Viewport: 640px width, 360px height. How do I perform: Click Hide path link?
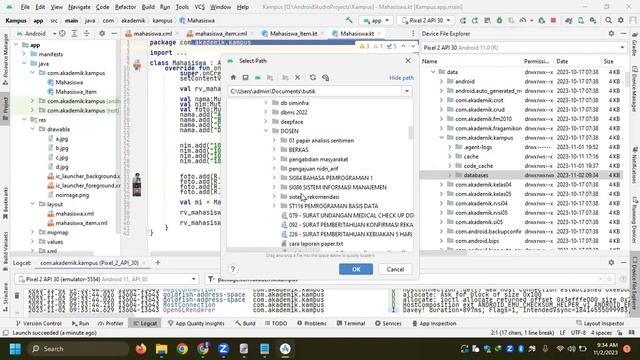tap(401, 78)
